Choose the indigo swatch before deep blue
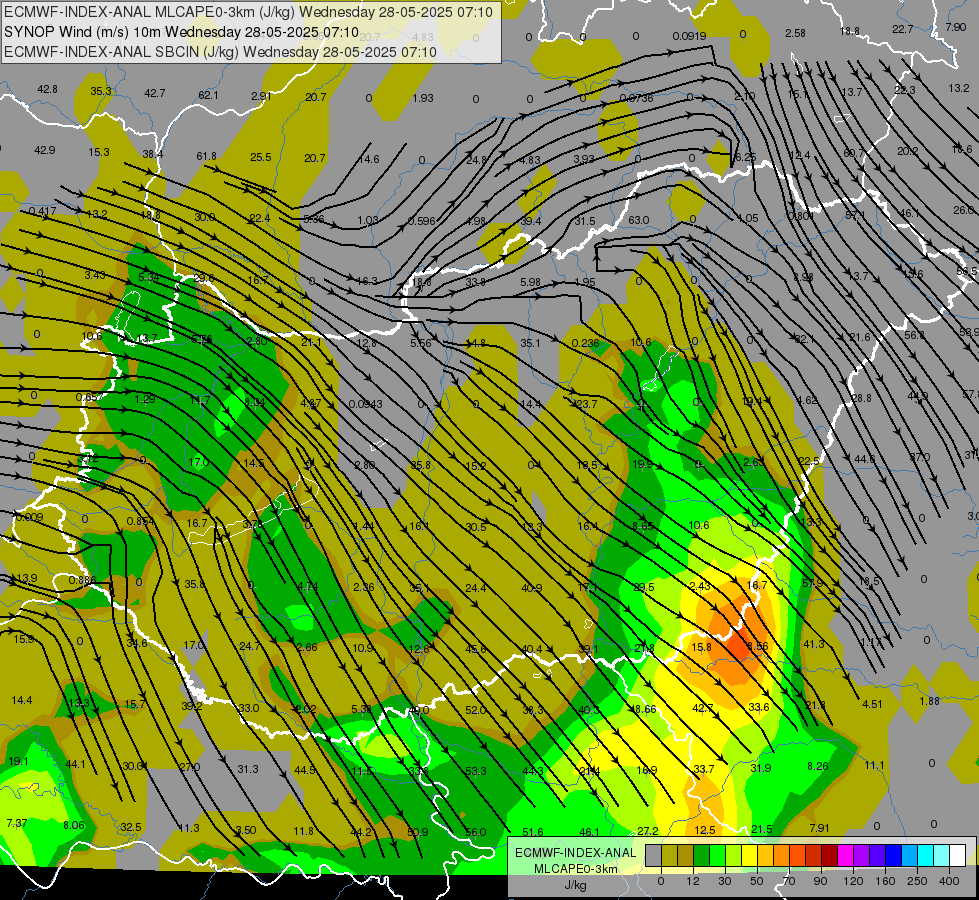979x900 pixels. point(878,855)
